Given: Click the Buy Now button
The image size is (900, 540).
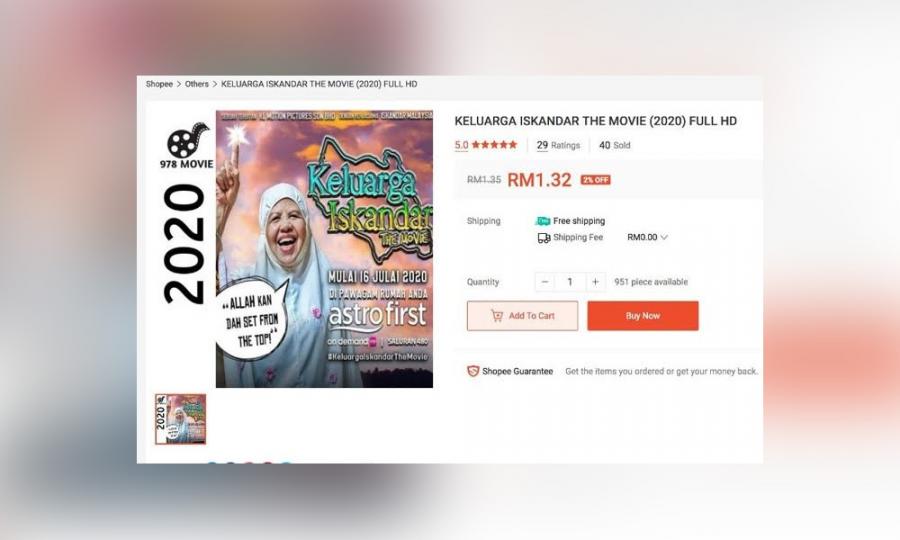Looking at the screenshot, I should coord(643,316).
